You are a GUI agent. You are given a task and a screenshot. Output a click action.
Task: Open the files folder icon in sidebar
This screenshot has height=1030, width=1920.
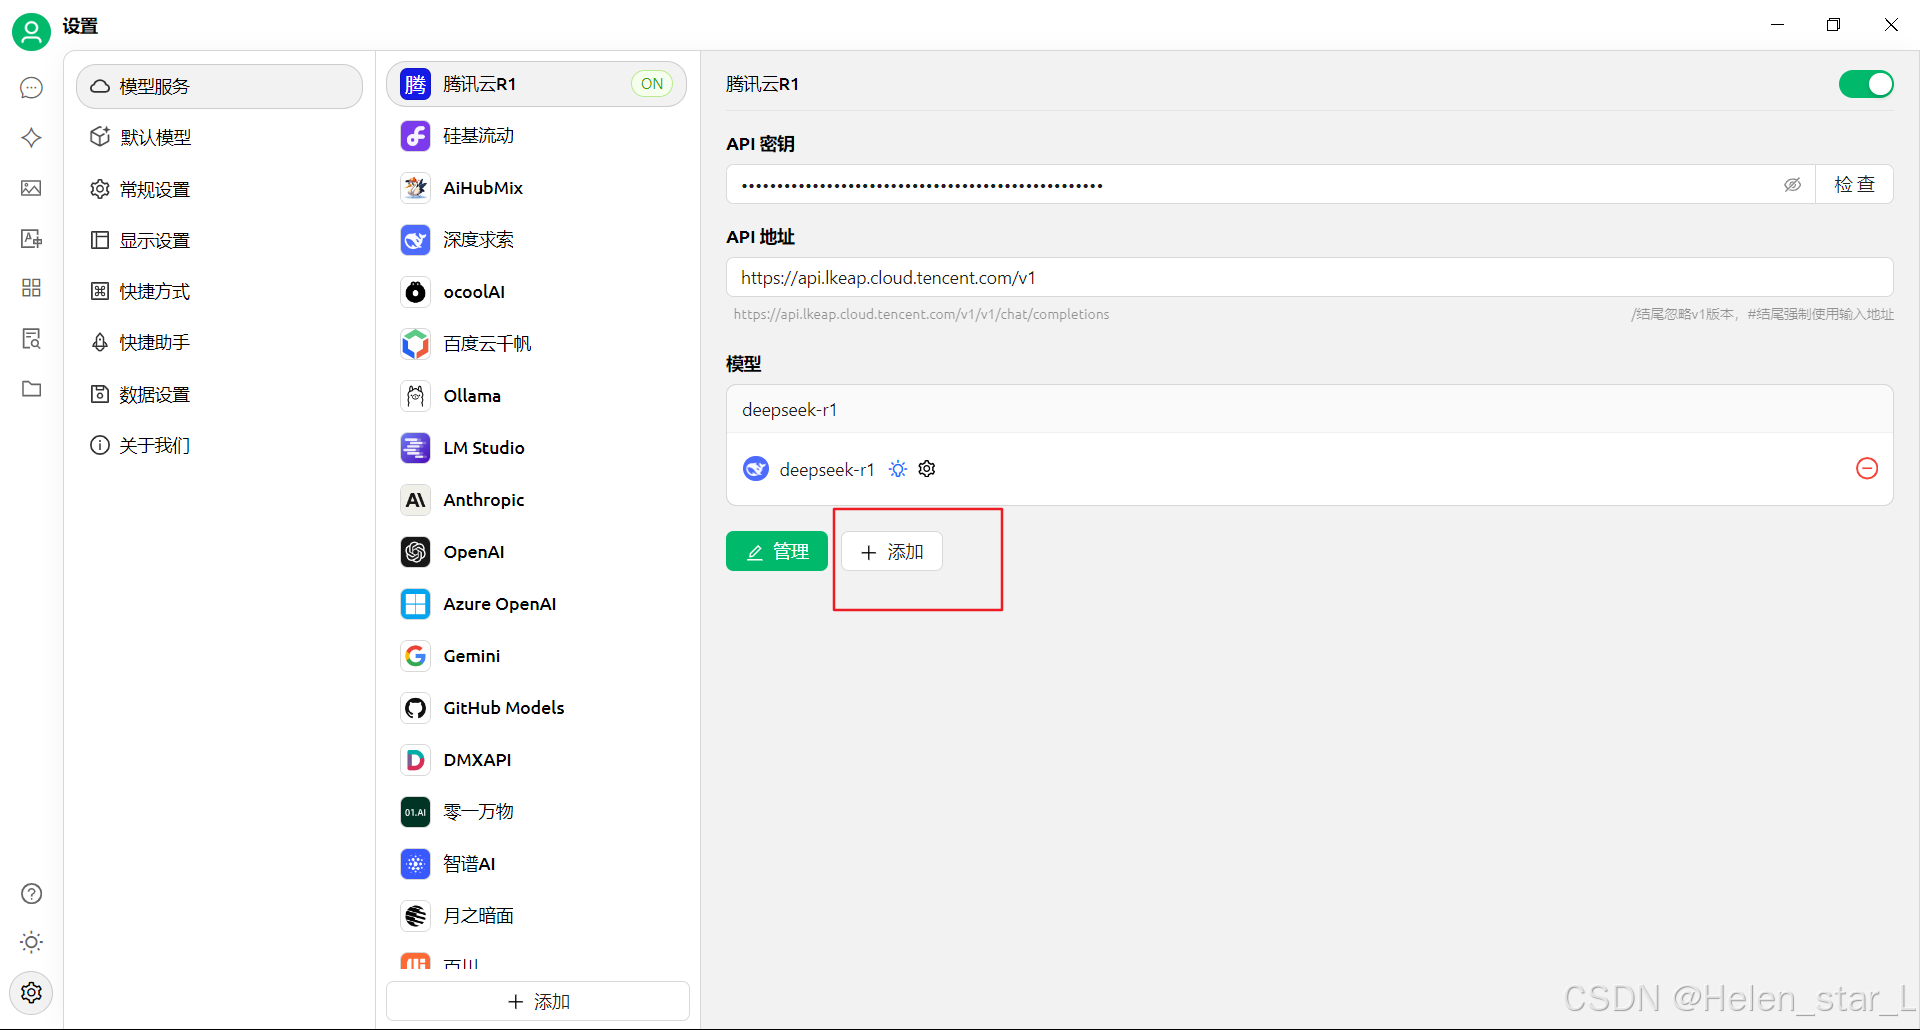[x=31, y=388]
